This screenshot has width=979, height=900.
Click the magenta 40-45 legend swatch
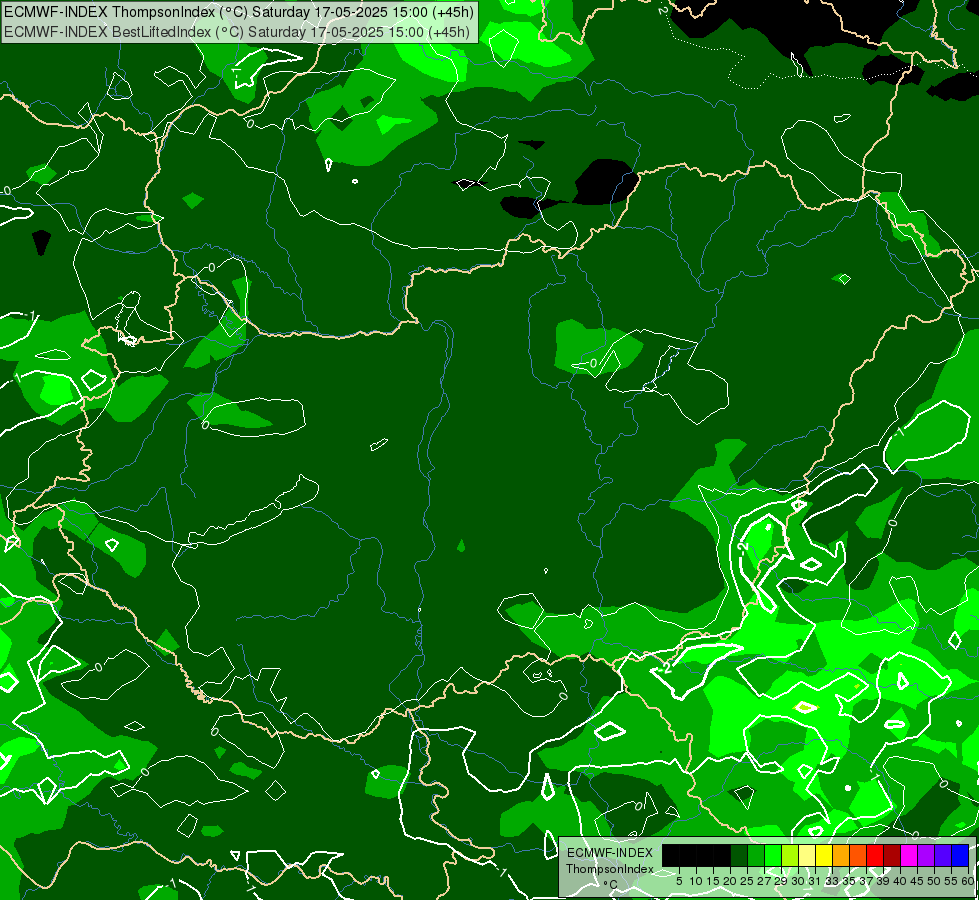click(909, 855)
